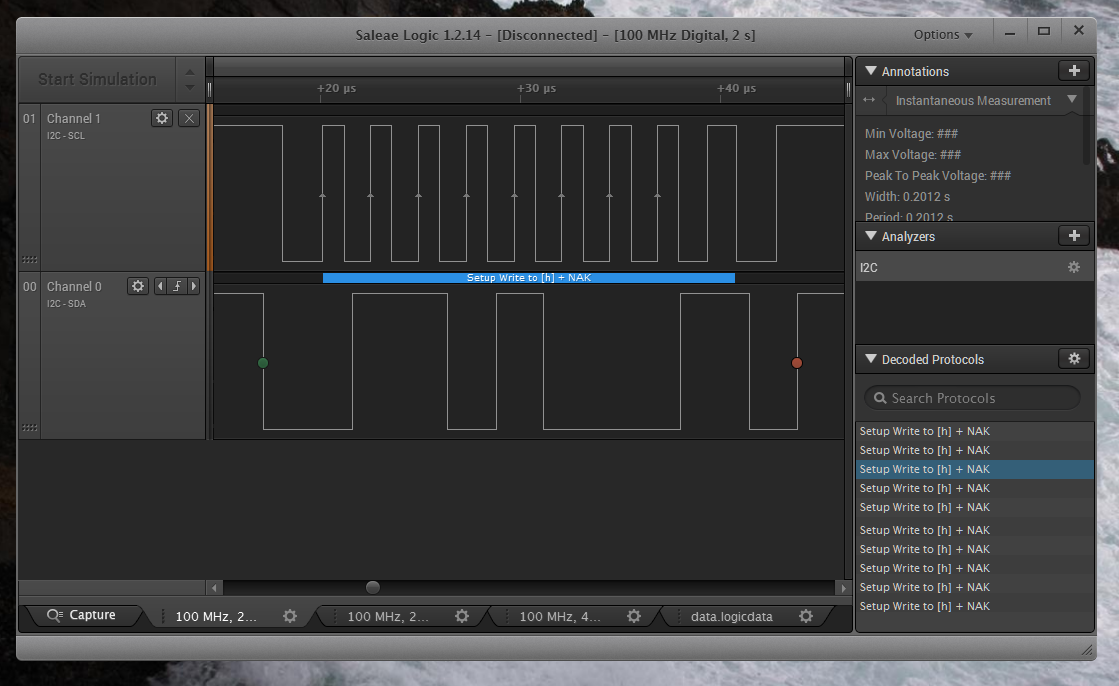This screenshot has height=686, width=1119.
Task: Minimize the Saleae Logic window
Action: click(1010, 33)
